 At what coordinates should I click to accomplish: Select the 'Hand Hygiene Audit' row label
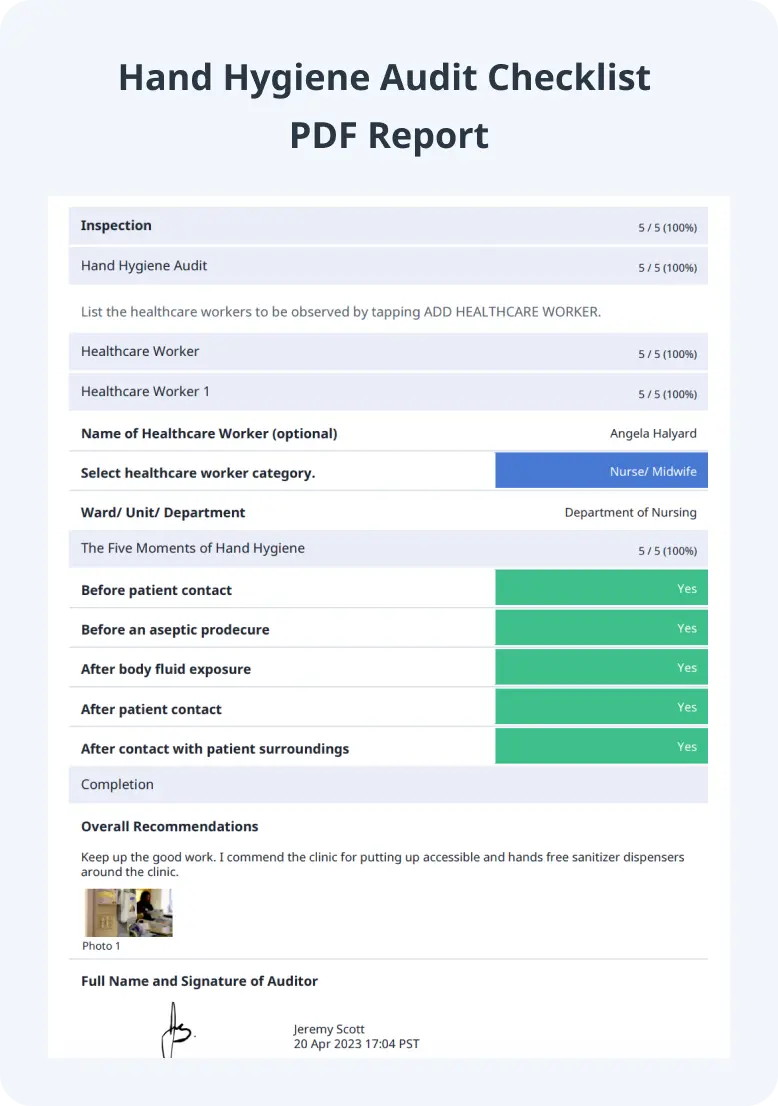pyautogui.click(x=144, y=266)
